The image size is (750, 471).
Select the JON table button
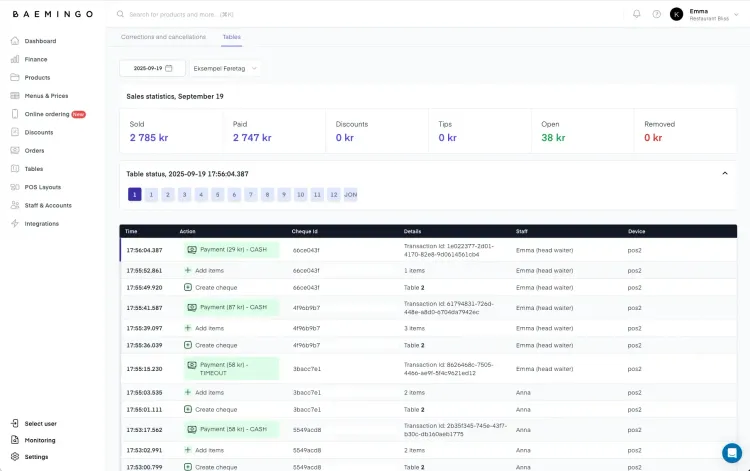350,194
